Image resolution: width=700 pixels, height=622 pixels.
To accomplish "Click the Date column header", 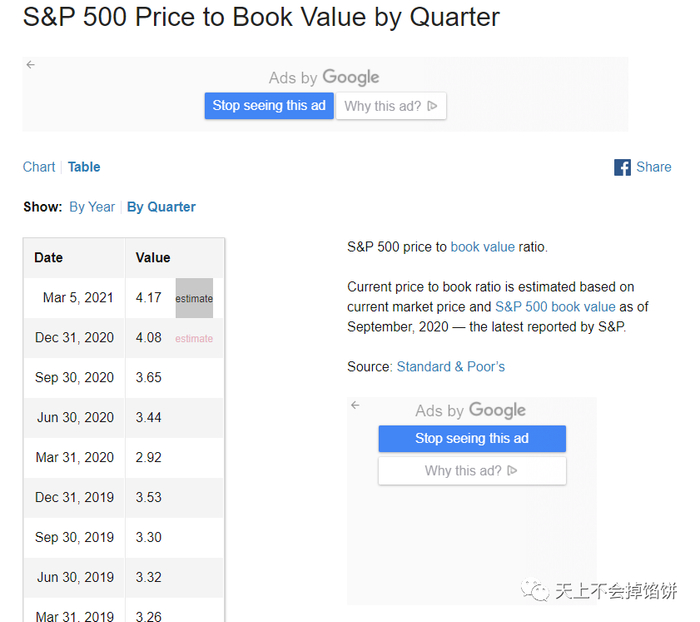I will pos(48,257).
